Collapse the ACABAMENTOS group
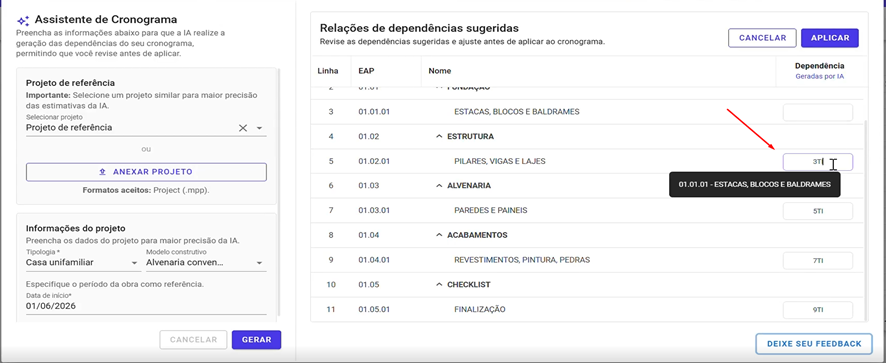The width and height of the screenshot is (886, 363). pyautogui.click(x=438, y=235)
